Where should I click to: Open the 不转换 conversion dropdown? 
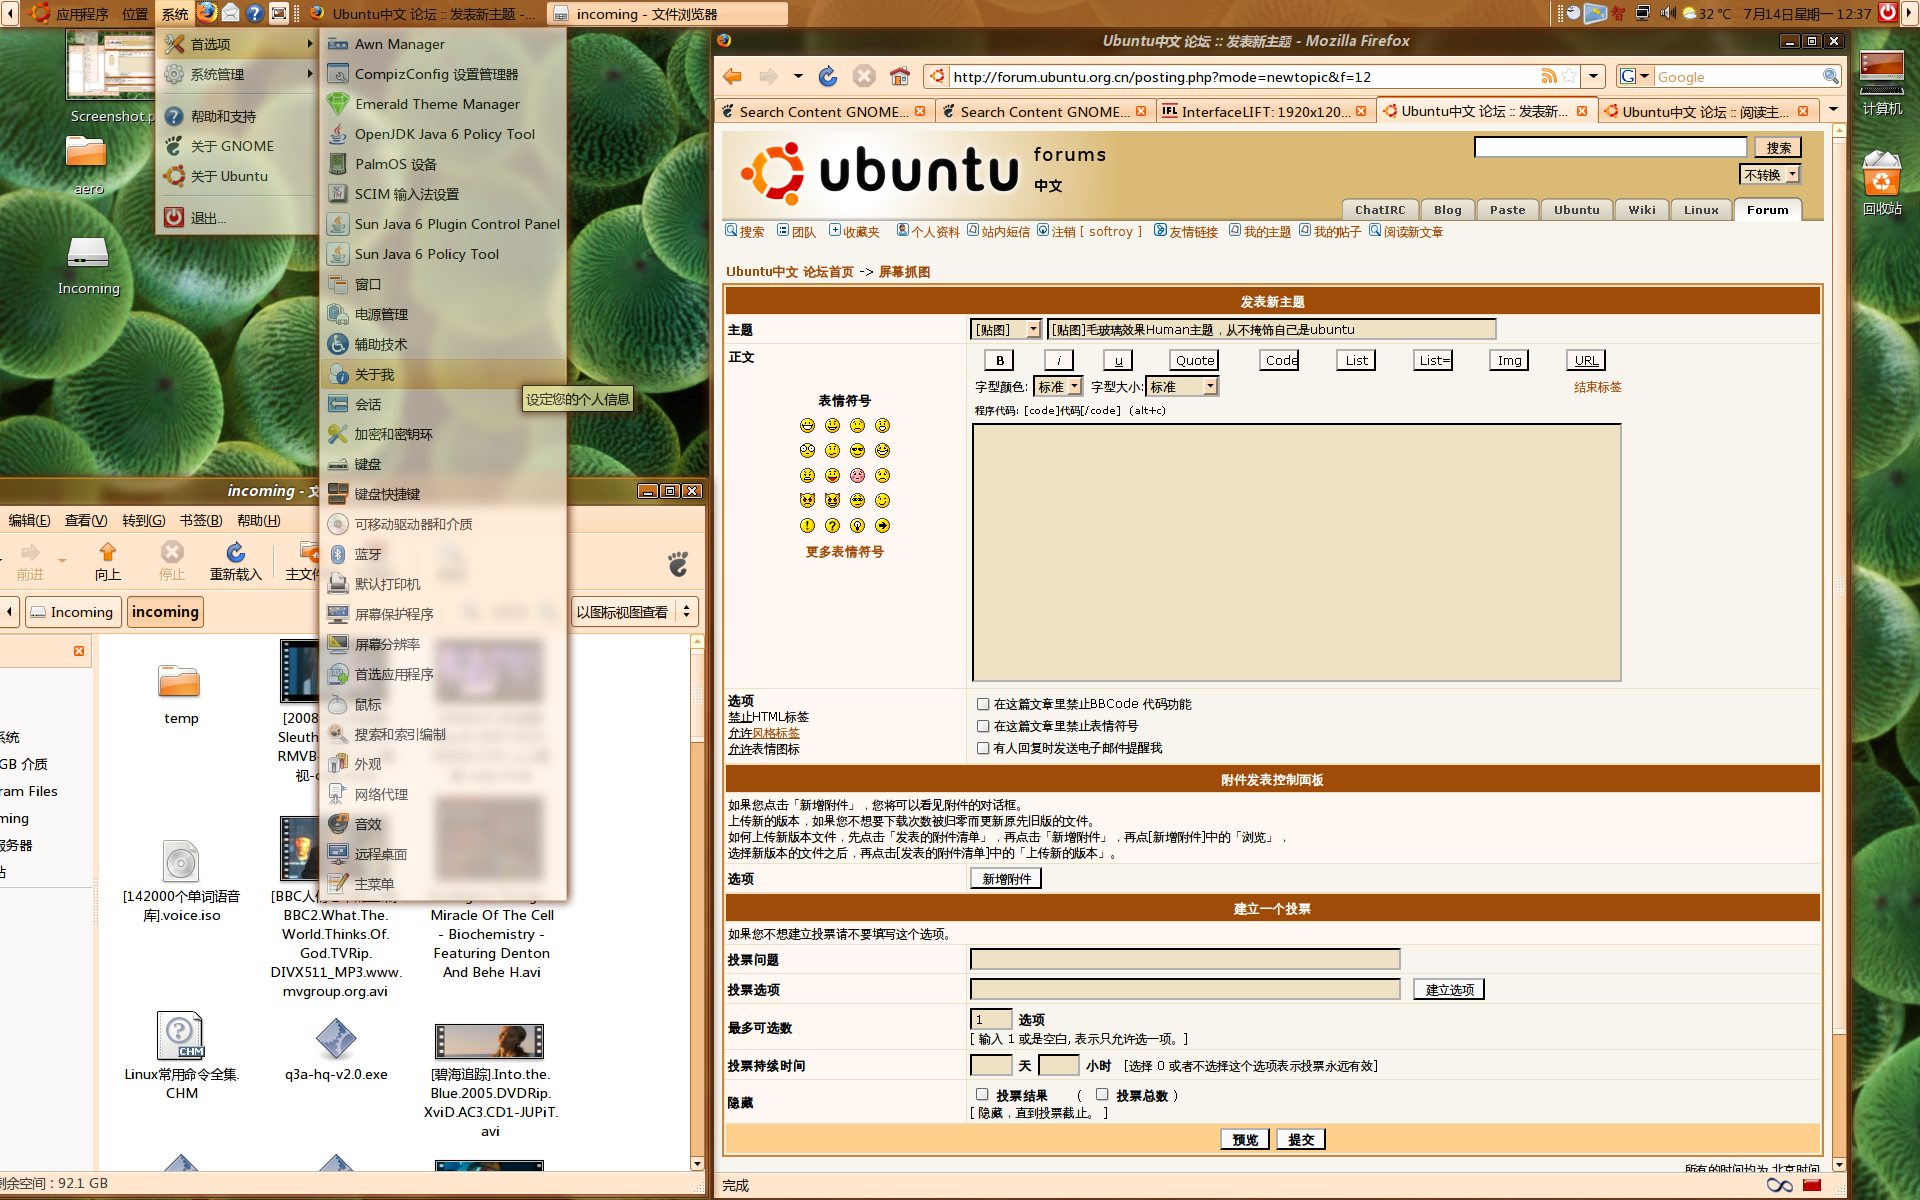tap(1770, 174)
